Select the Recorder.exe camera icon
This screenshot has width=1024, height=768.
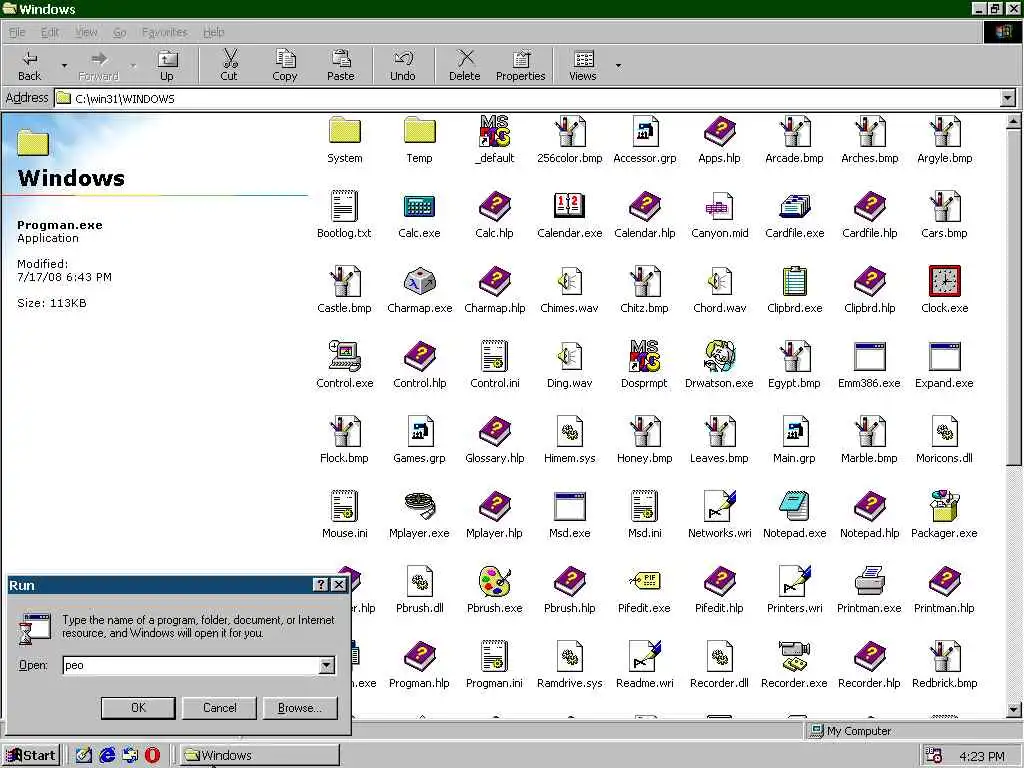coord(794,656)
